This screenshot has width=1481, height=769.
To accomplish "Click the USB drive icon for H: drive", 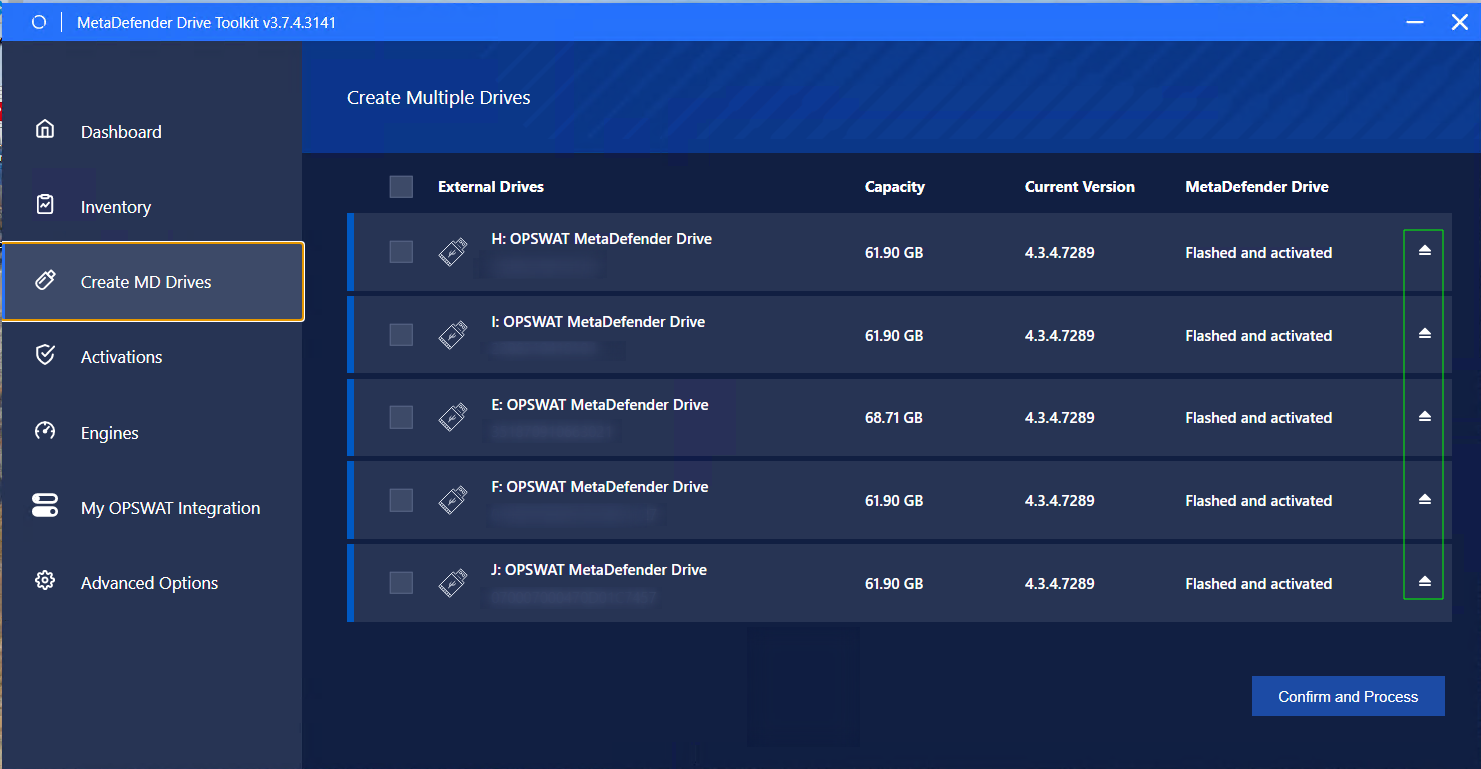I will pos(453,252).
